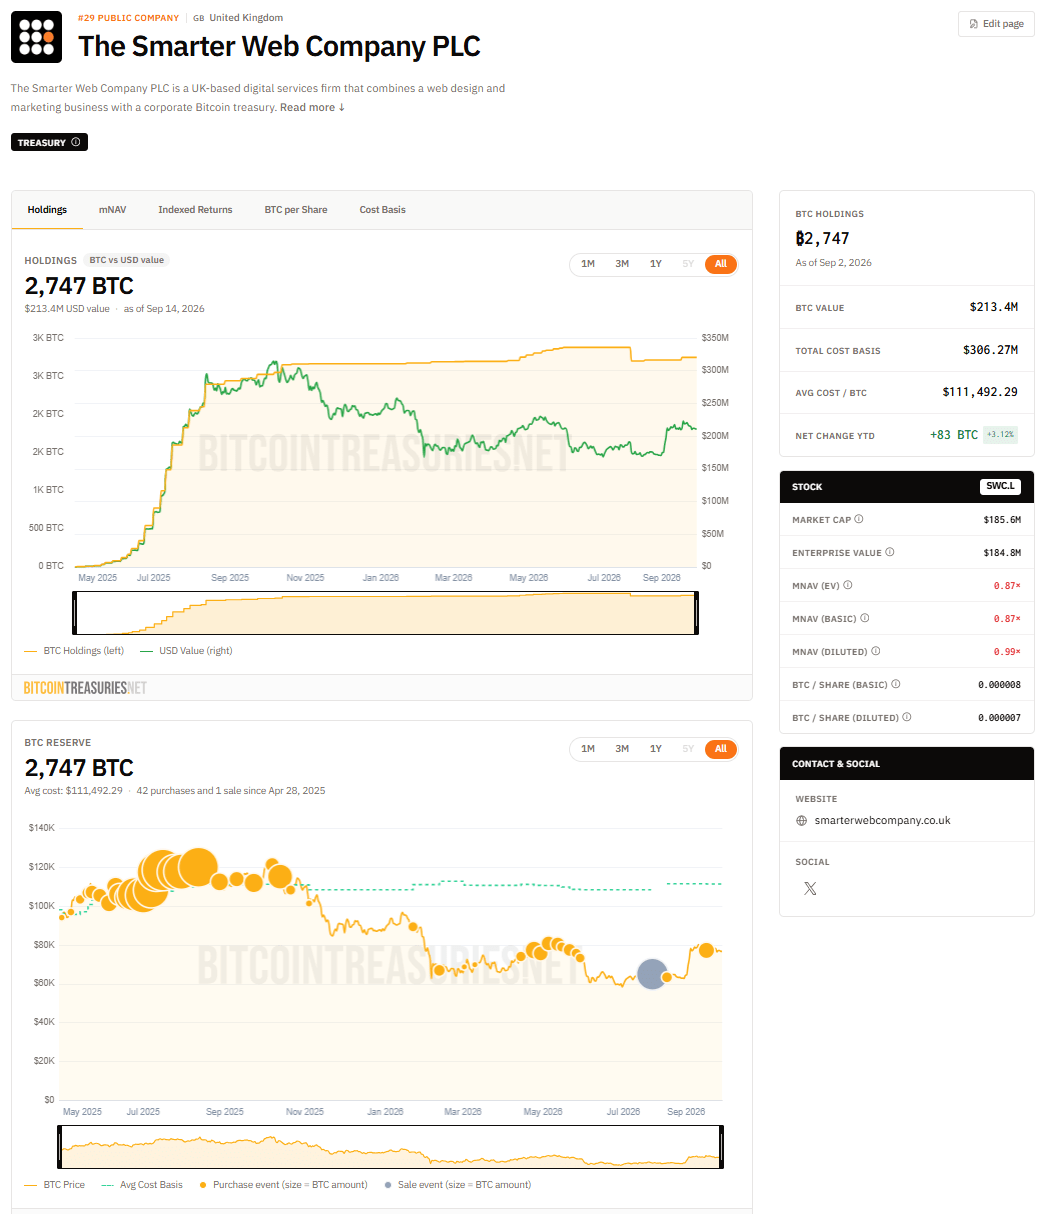Open the X social media icon
1043x1214 pixels.
pyautogui.click(x=810, y=888)
